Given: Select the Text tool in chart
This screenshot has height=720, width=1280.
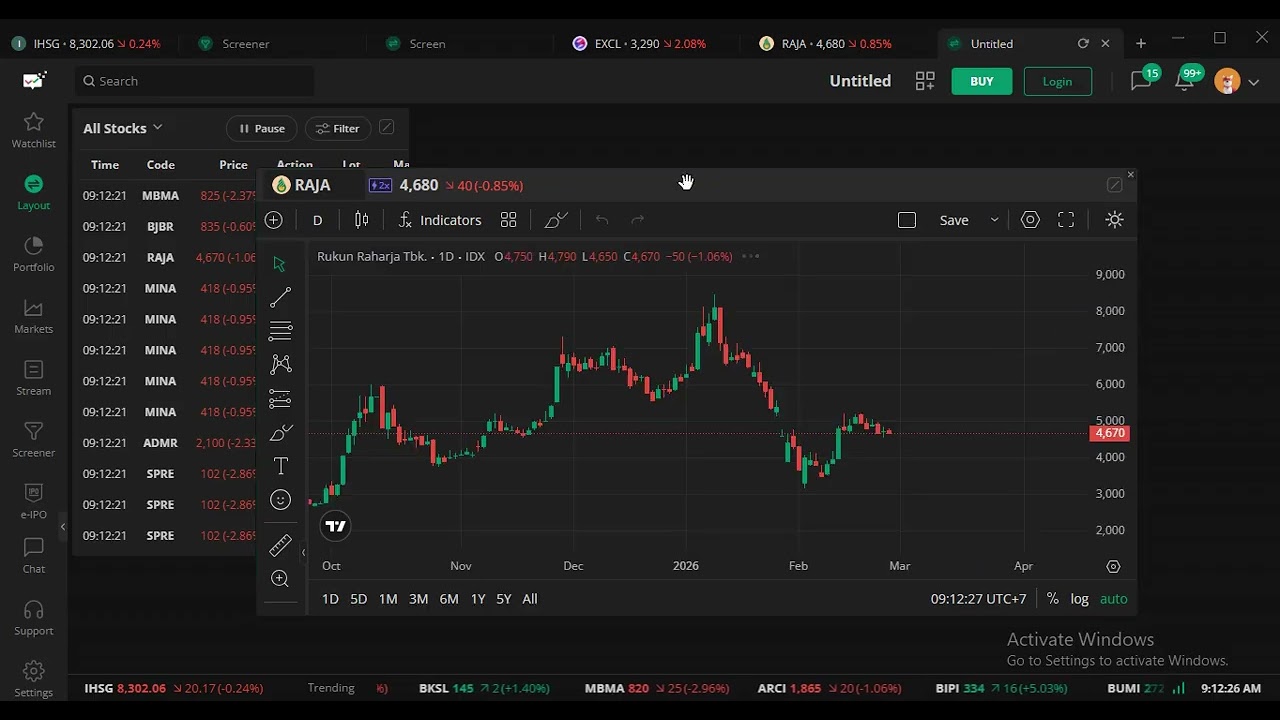Looking at the screenshot, I should coord(280,466).
